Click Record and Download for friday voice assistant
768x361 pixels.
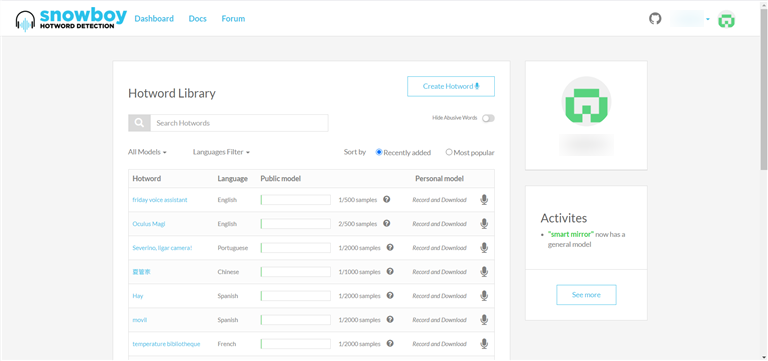(x=439, y=200)
